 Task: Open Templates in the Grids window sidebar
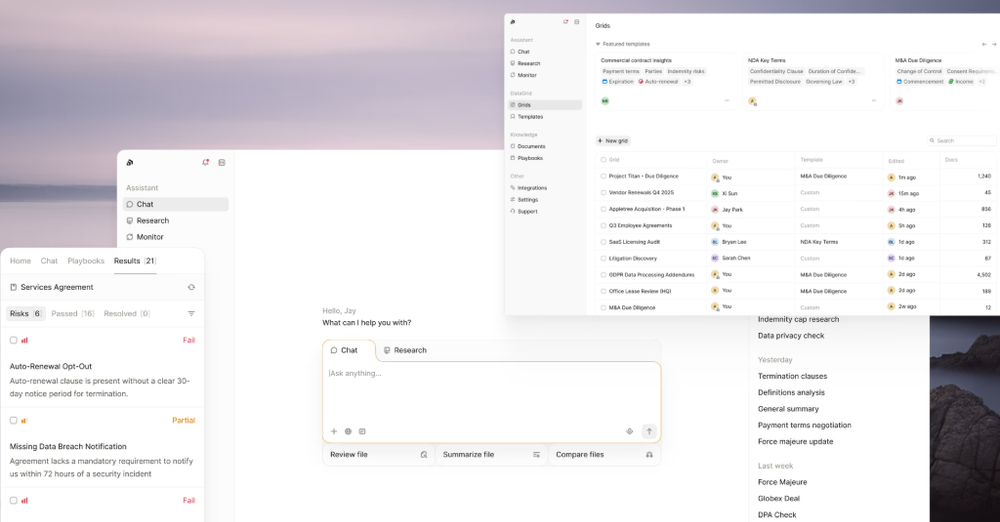point(545,117)
